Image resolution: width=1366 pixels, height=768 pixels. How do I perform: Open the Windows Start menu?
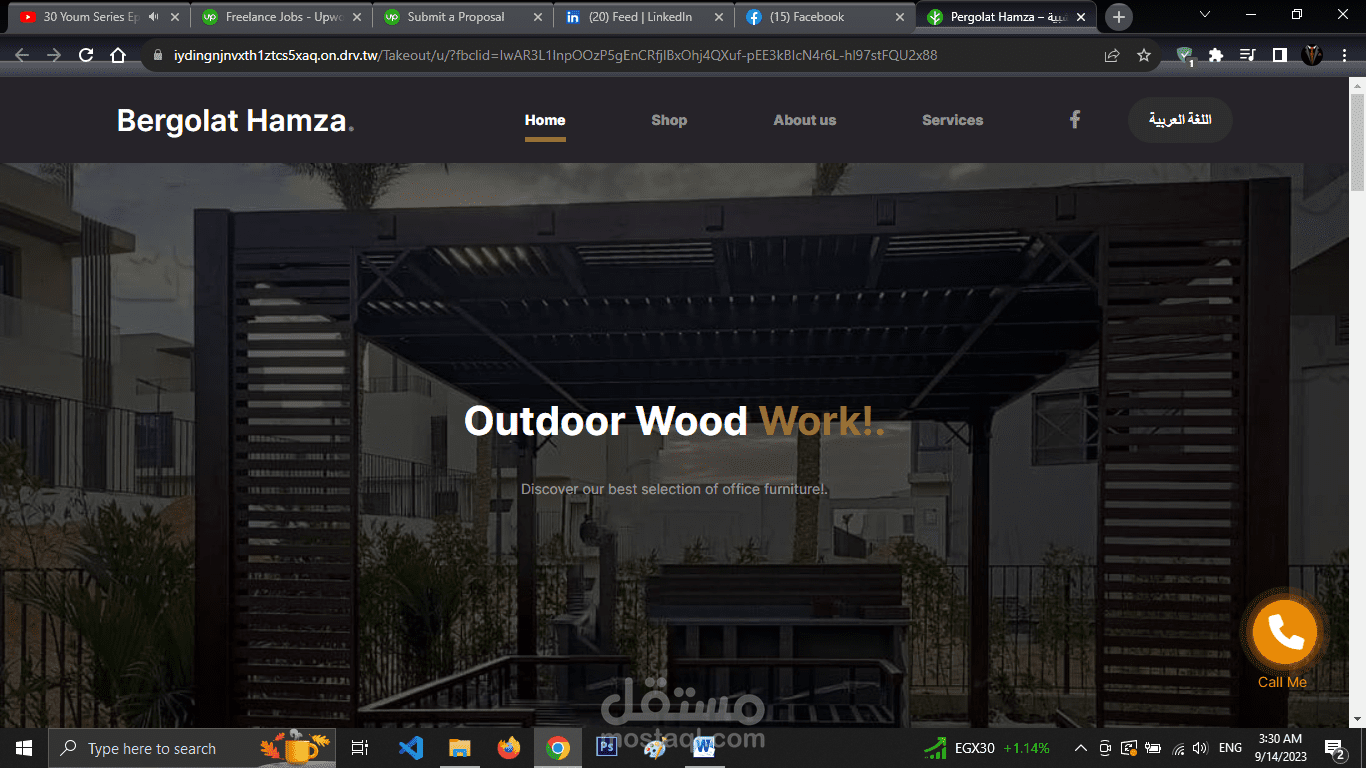(x=24, y=748)
